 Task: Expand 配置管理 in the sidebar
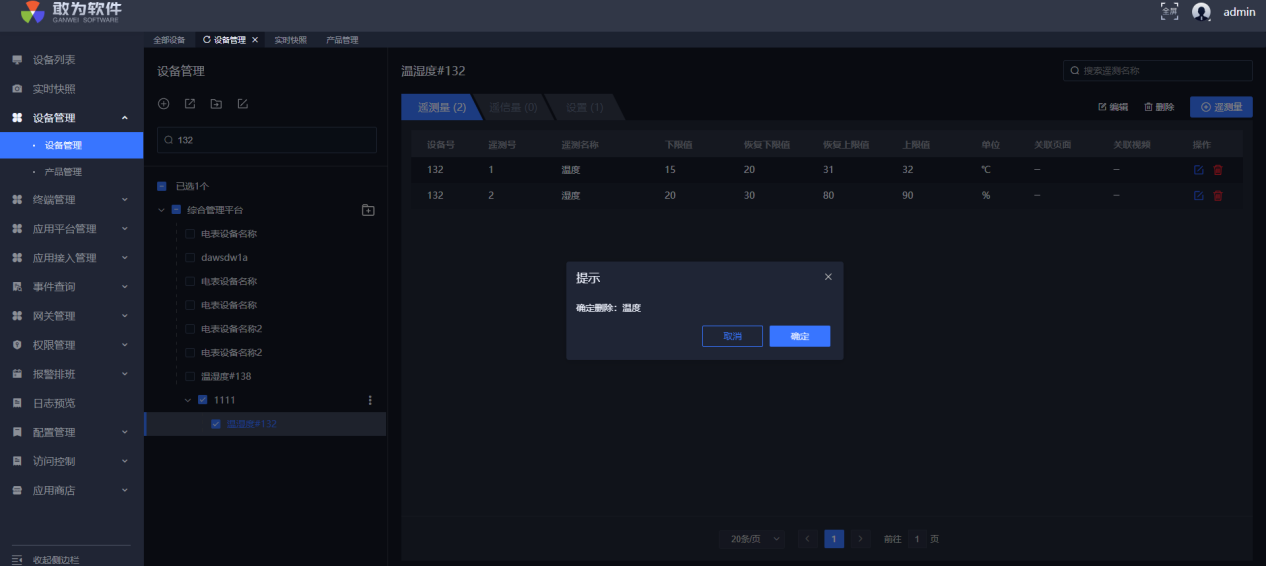pos(124,432)
